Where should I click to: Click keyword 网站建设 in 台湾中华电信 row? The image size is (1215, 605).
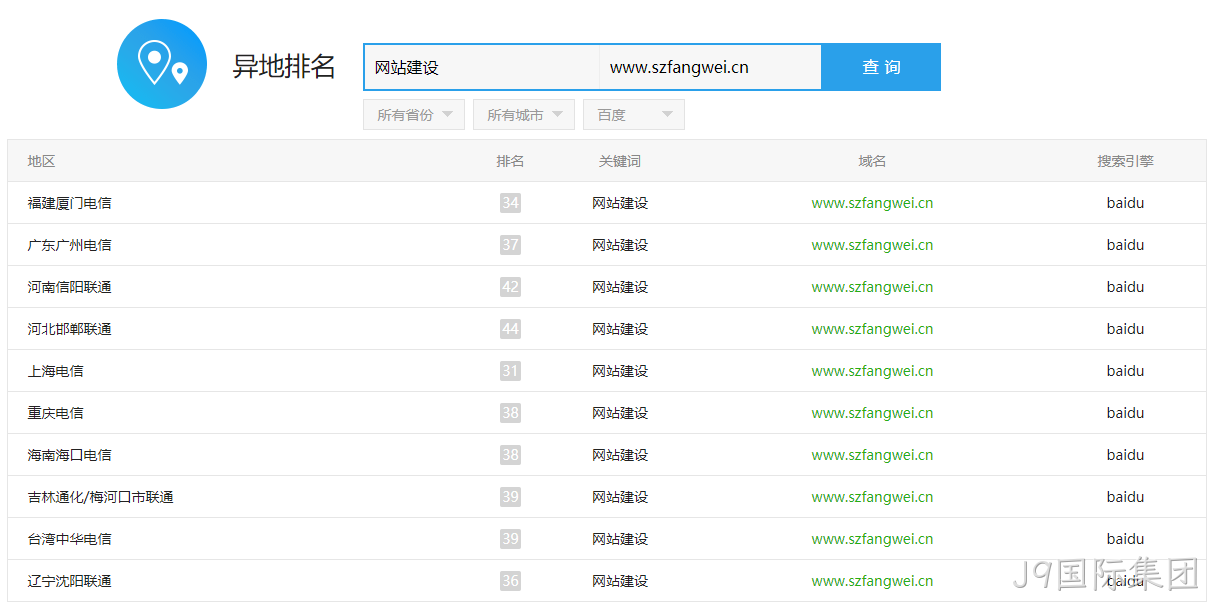[620, 539]
